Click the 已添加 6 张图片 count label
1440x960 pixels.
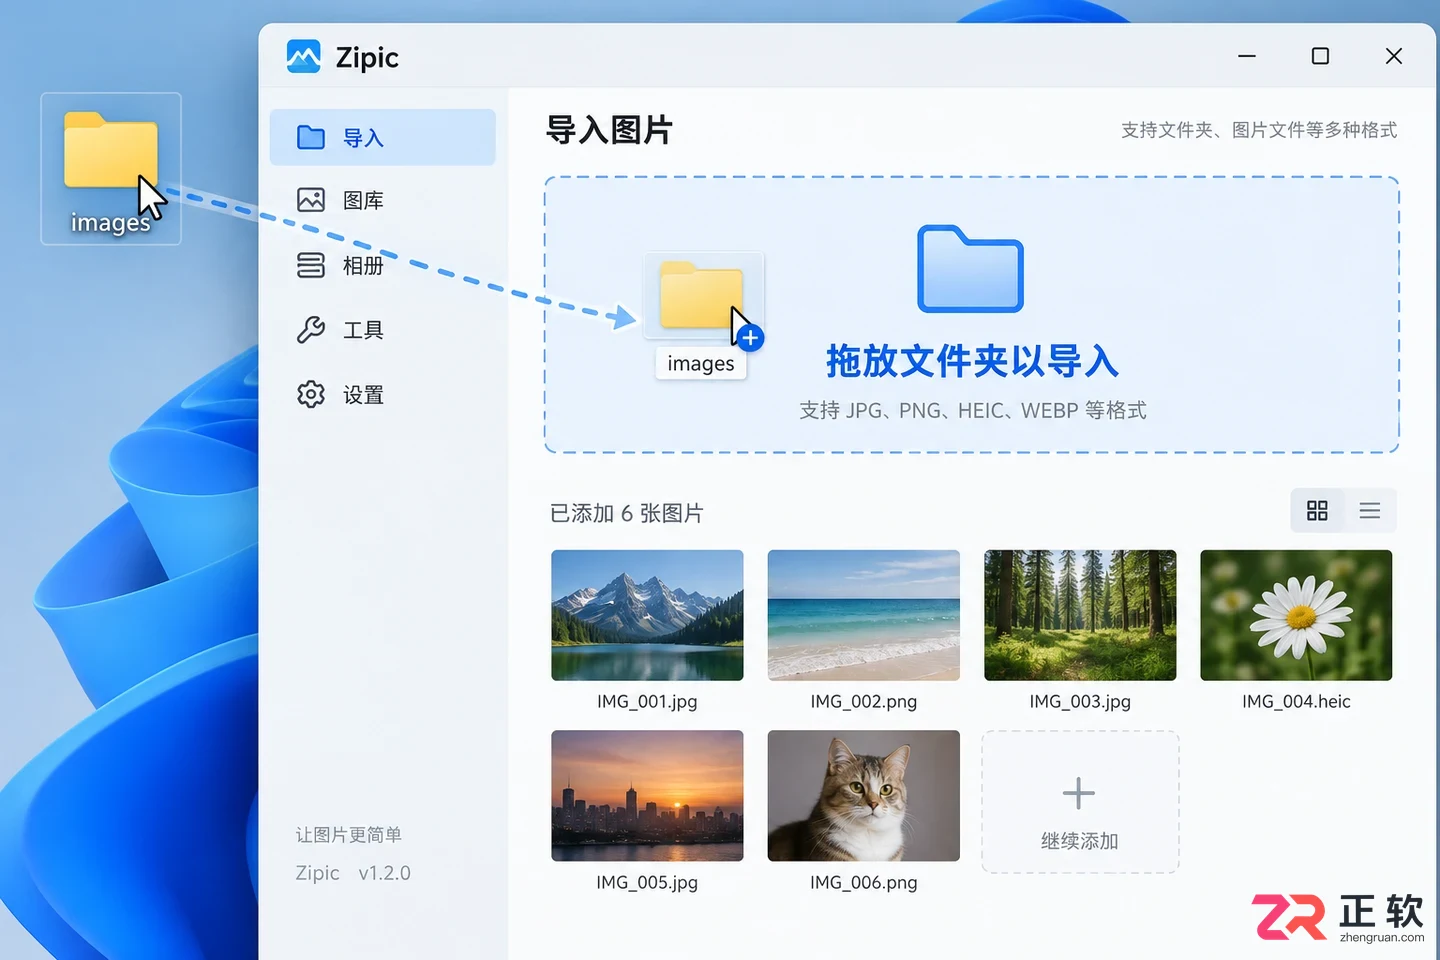pyautogui.click(x=627, y=513)
